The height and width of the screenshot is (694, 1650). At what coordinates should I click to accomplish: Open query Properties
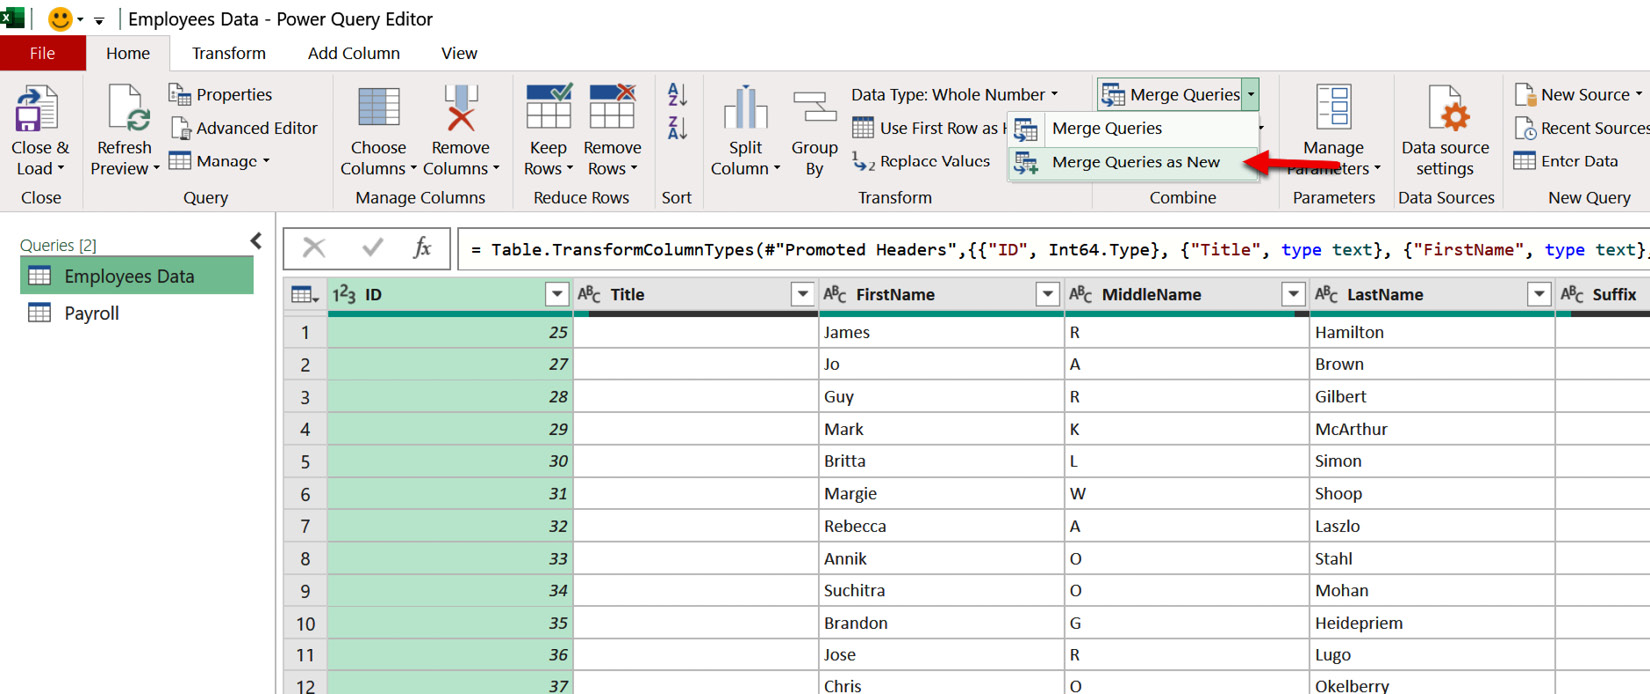point(221,94)
